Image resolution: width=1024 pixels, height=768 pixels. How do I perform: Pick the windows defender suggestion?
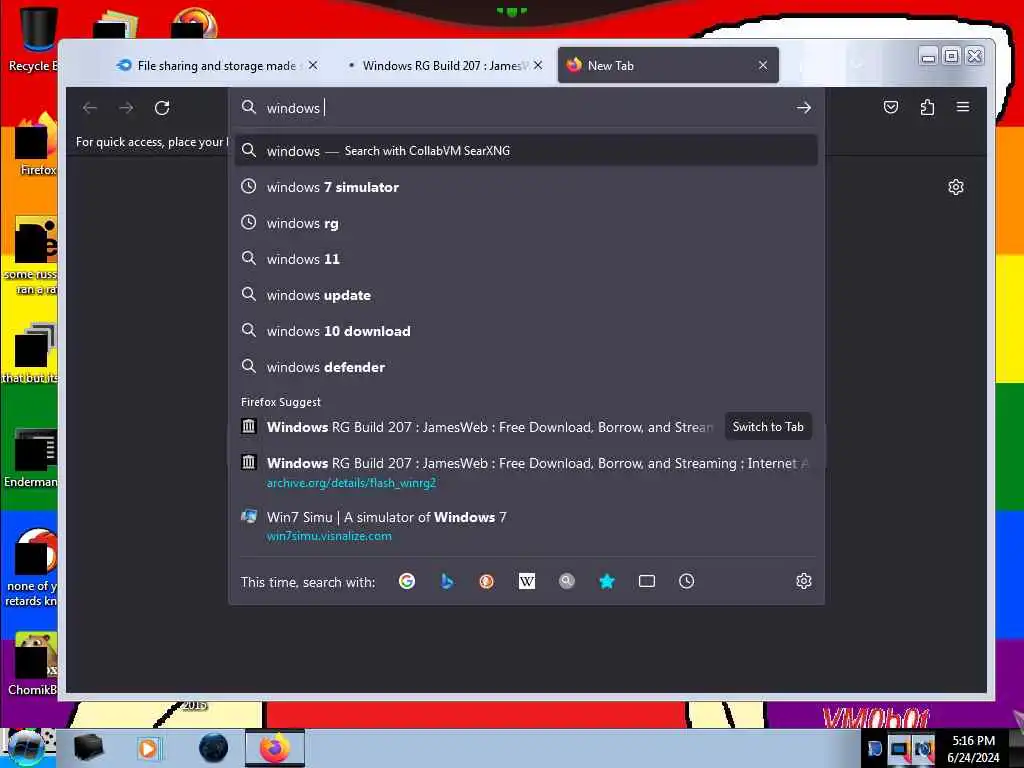[526, 367]
